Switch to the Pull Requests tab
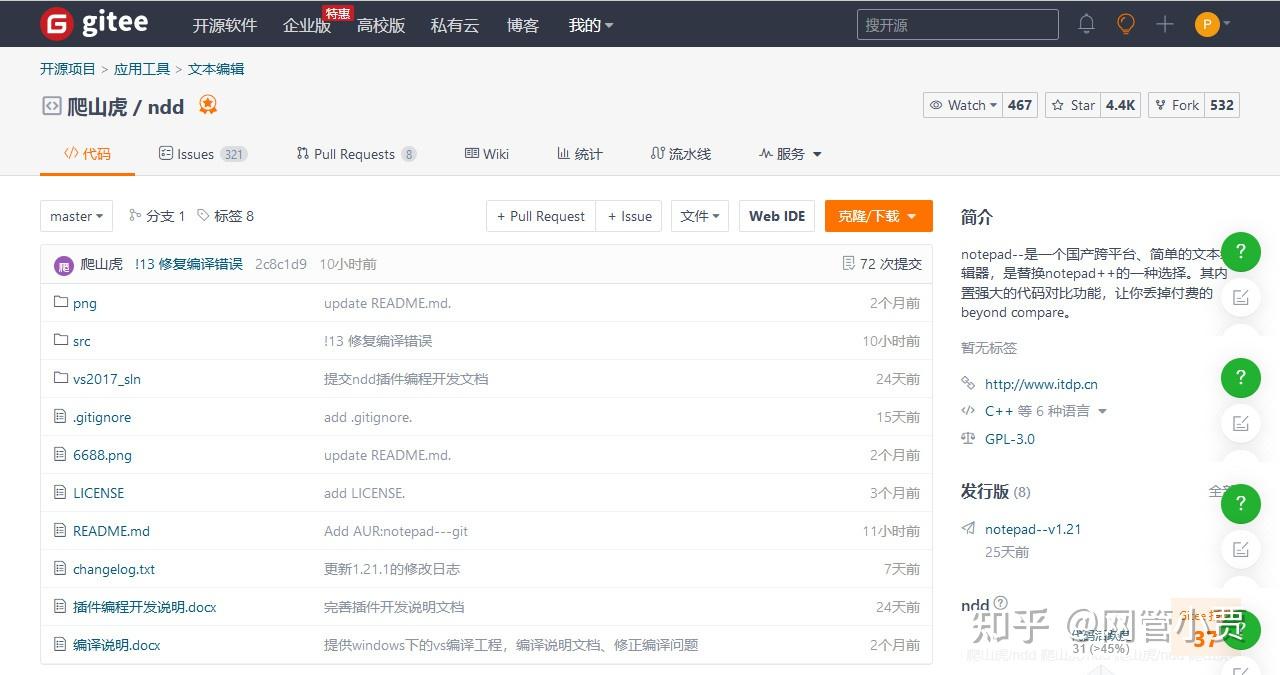Image resolution: width=1280 pixels, height=675 pixels. tap(356, 154)
